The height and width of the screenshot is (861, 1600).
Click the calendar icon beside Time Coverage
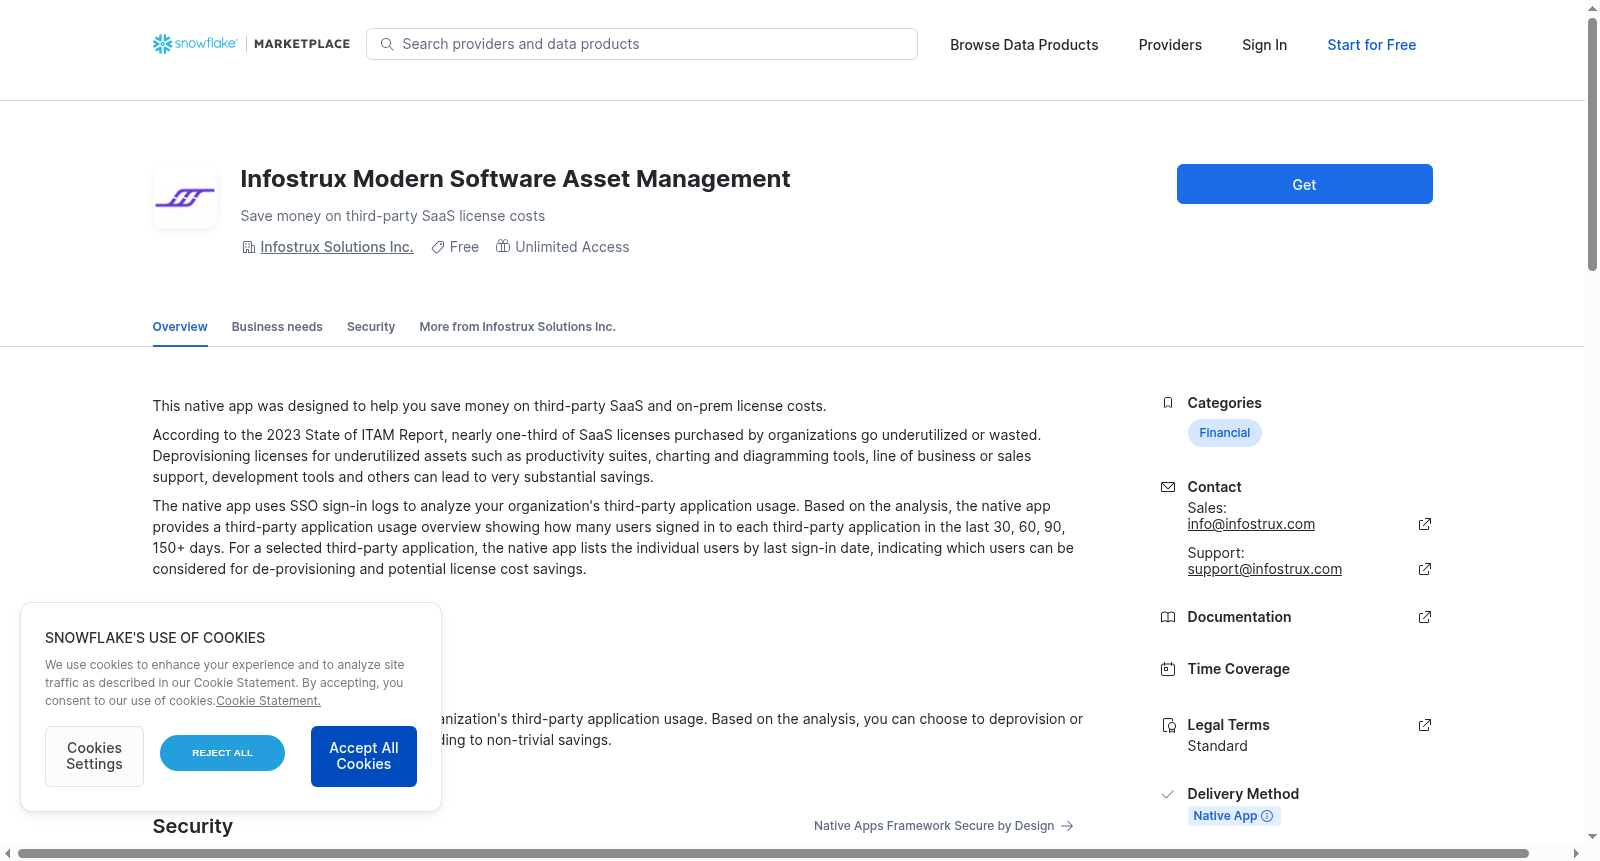tap(1168, 669)
